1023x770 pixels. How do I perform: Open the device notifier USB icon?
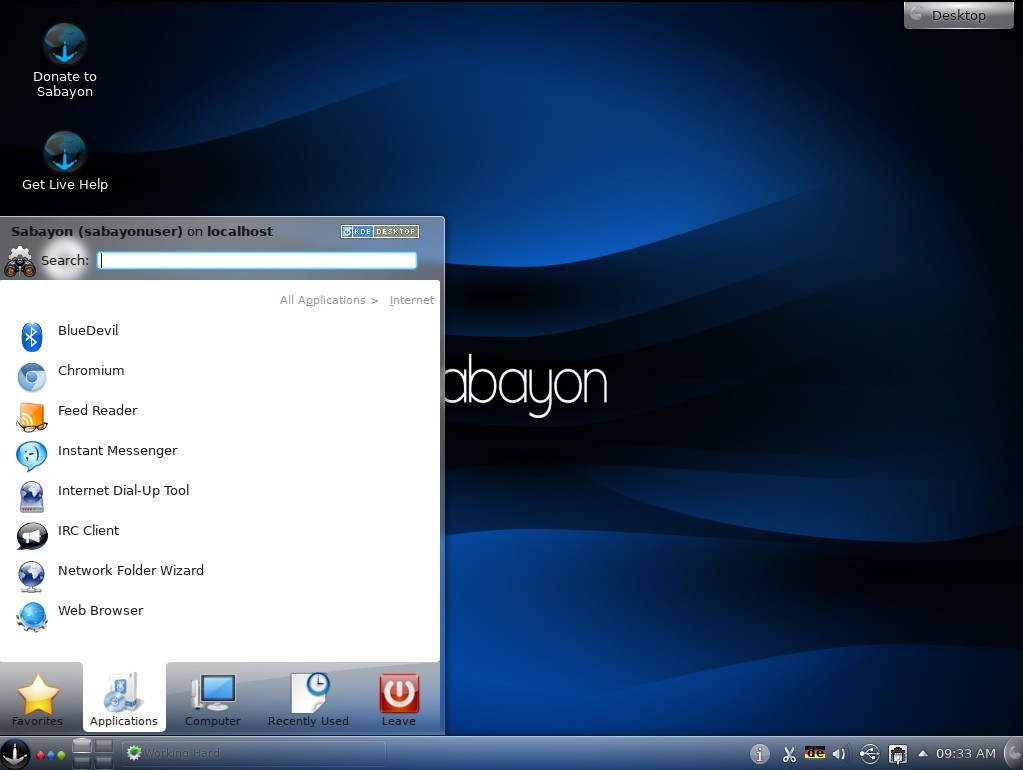[x=869, y=754]
